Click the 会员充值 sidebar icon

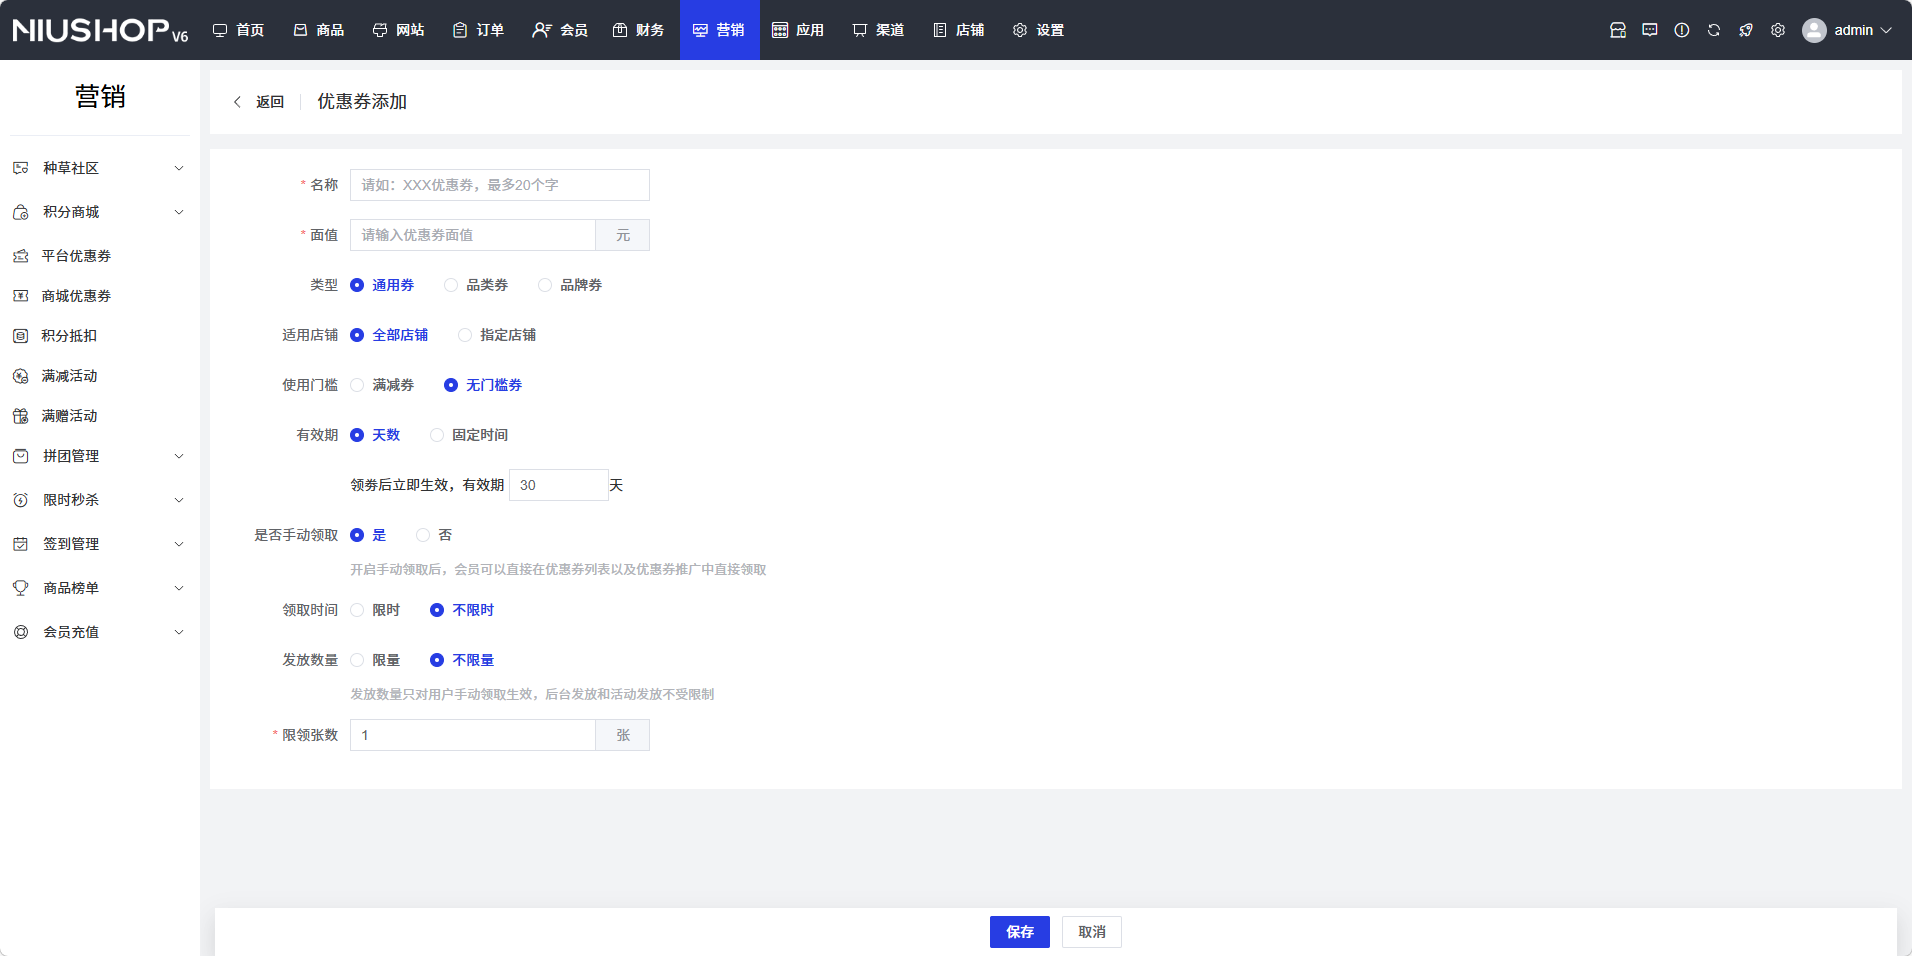point(21,632)
